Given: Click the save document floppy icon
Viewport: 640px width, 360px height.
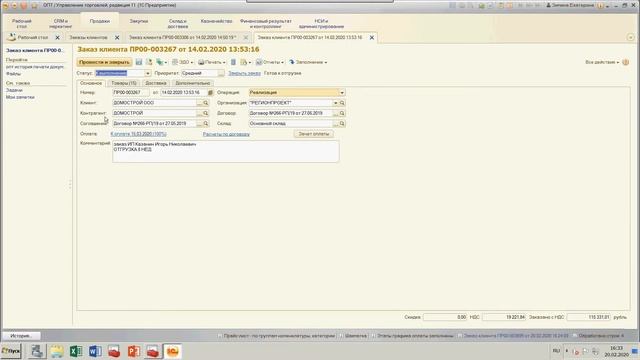Looking at the screenshot, I should (139, 62).
